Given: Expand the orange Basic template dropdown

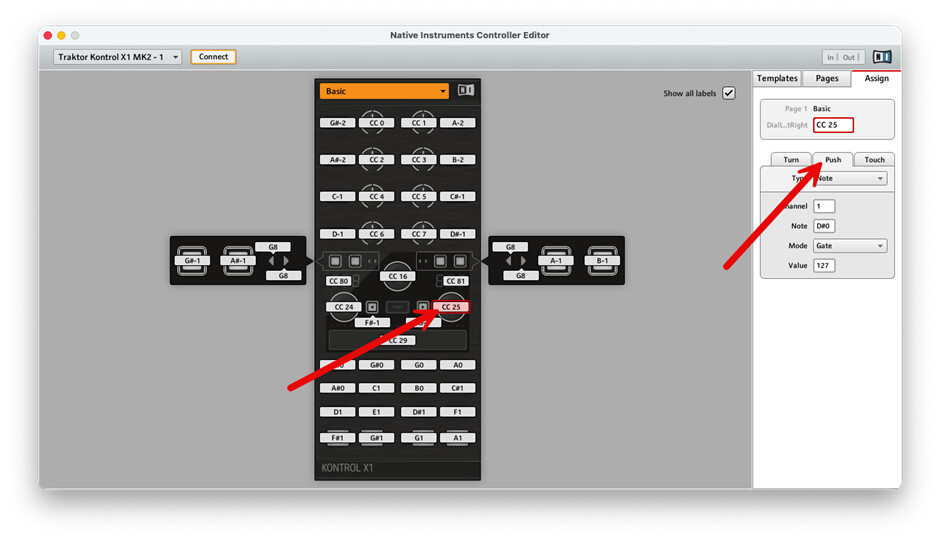Looking at the screenshot, I should pyautogui.click(x=384, y=91).
